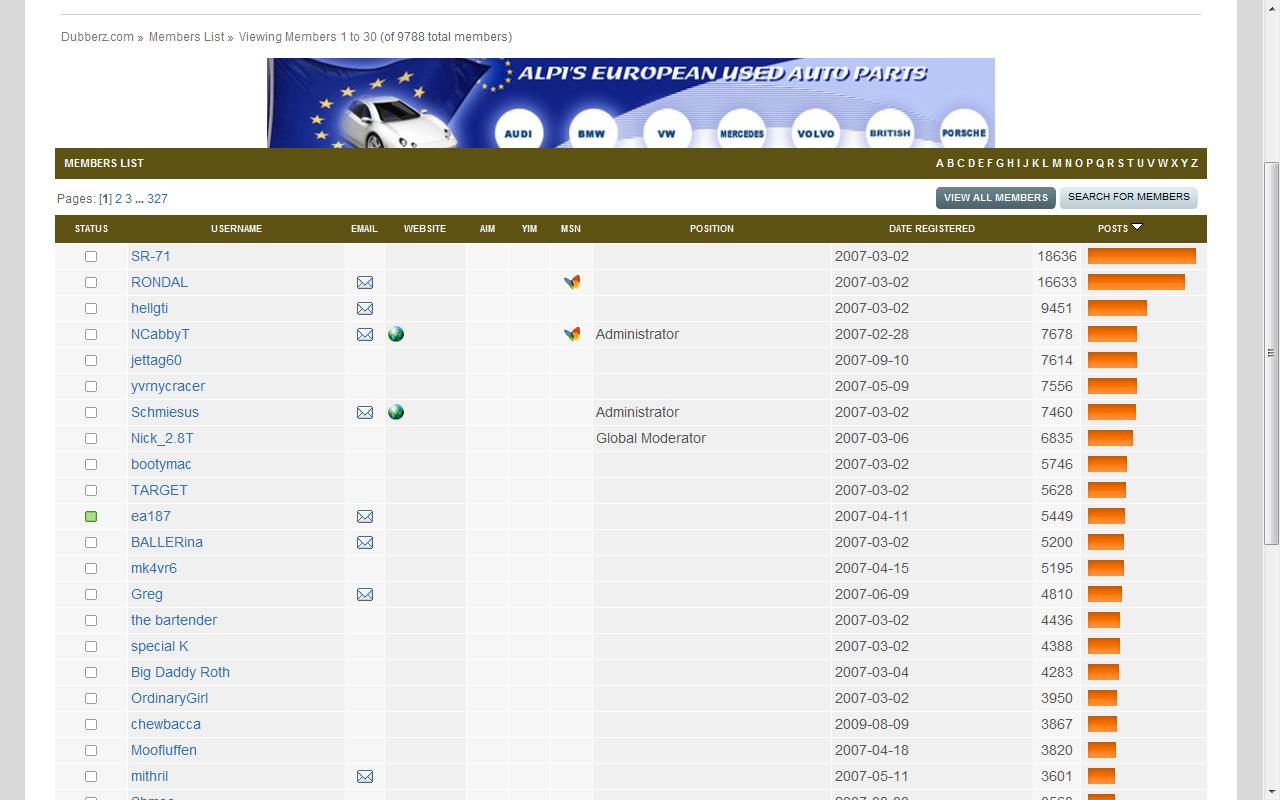Open Dubberz.com breadcrumb link

97,37
